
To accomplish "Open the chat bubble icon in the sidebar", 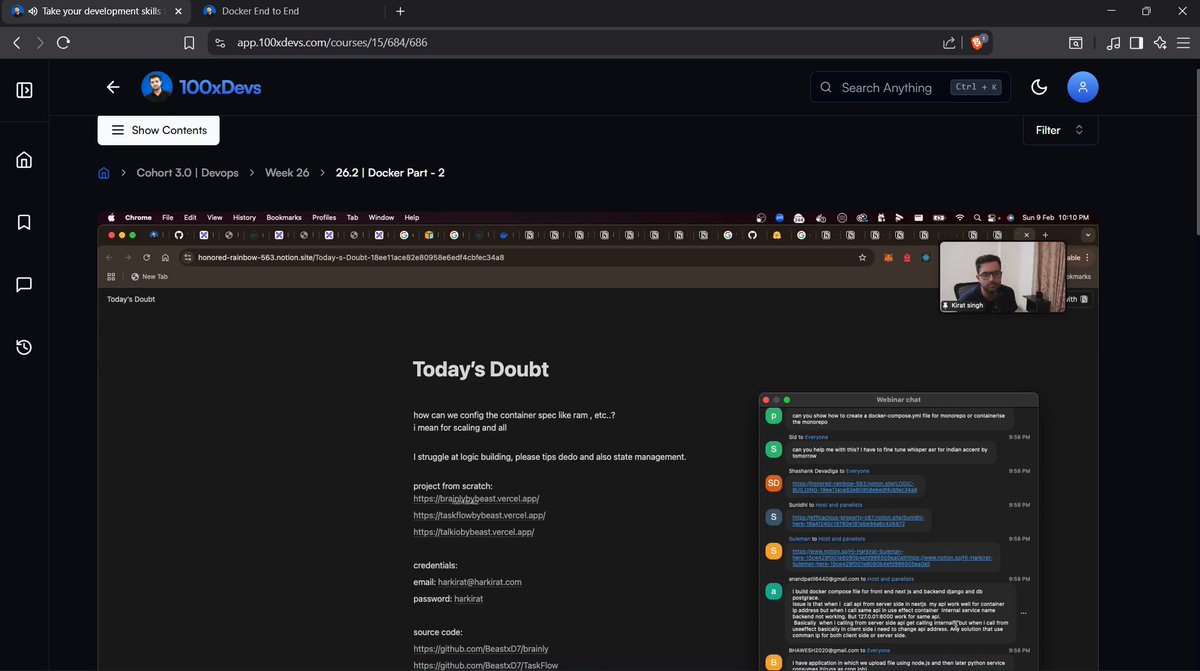I will pyautogui.click(x=24, y=285).
